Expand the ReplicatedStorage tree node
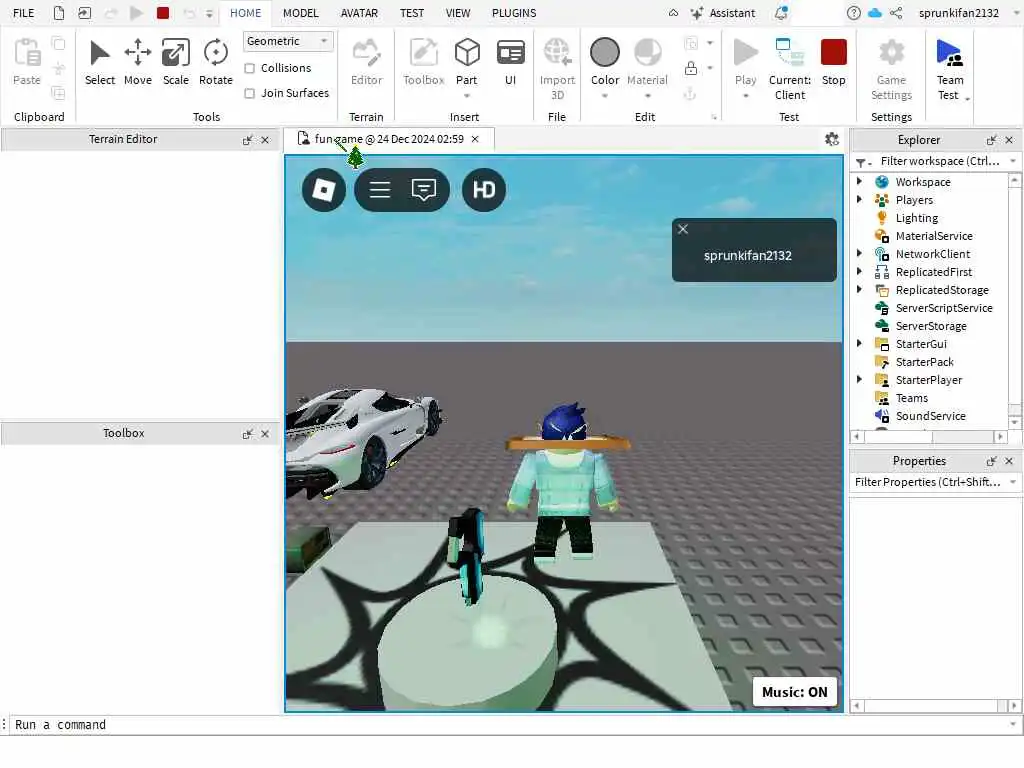This screenshot has width=1024, height=768. (859, 289)
